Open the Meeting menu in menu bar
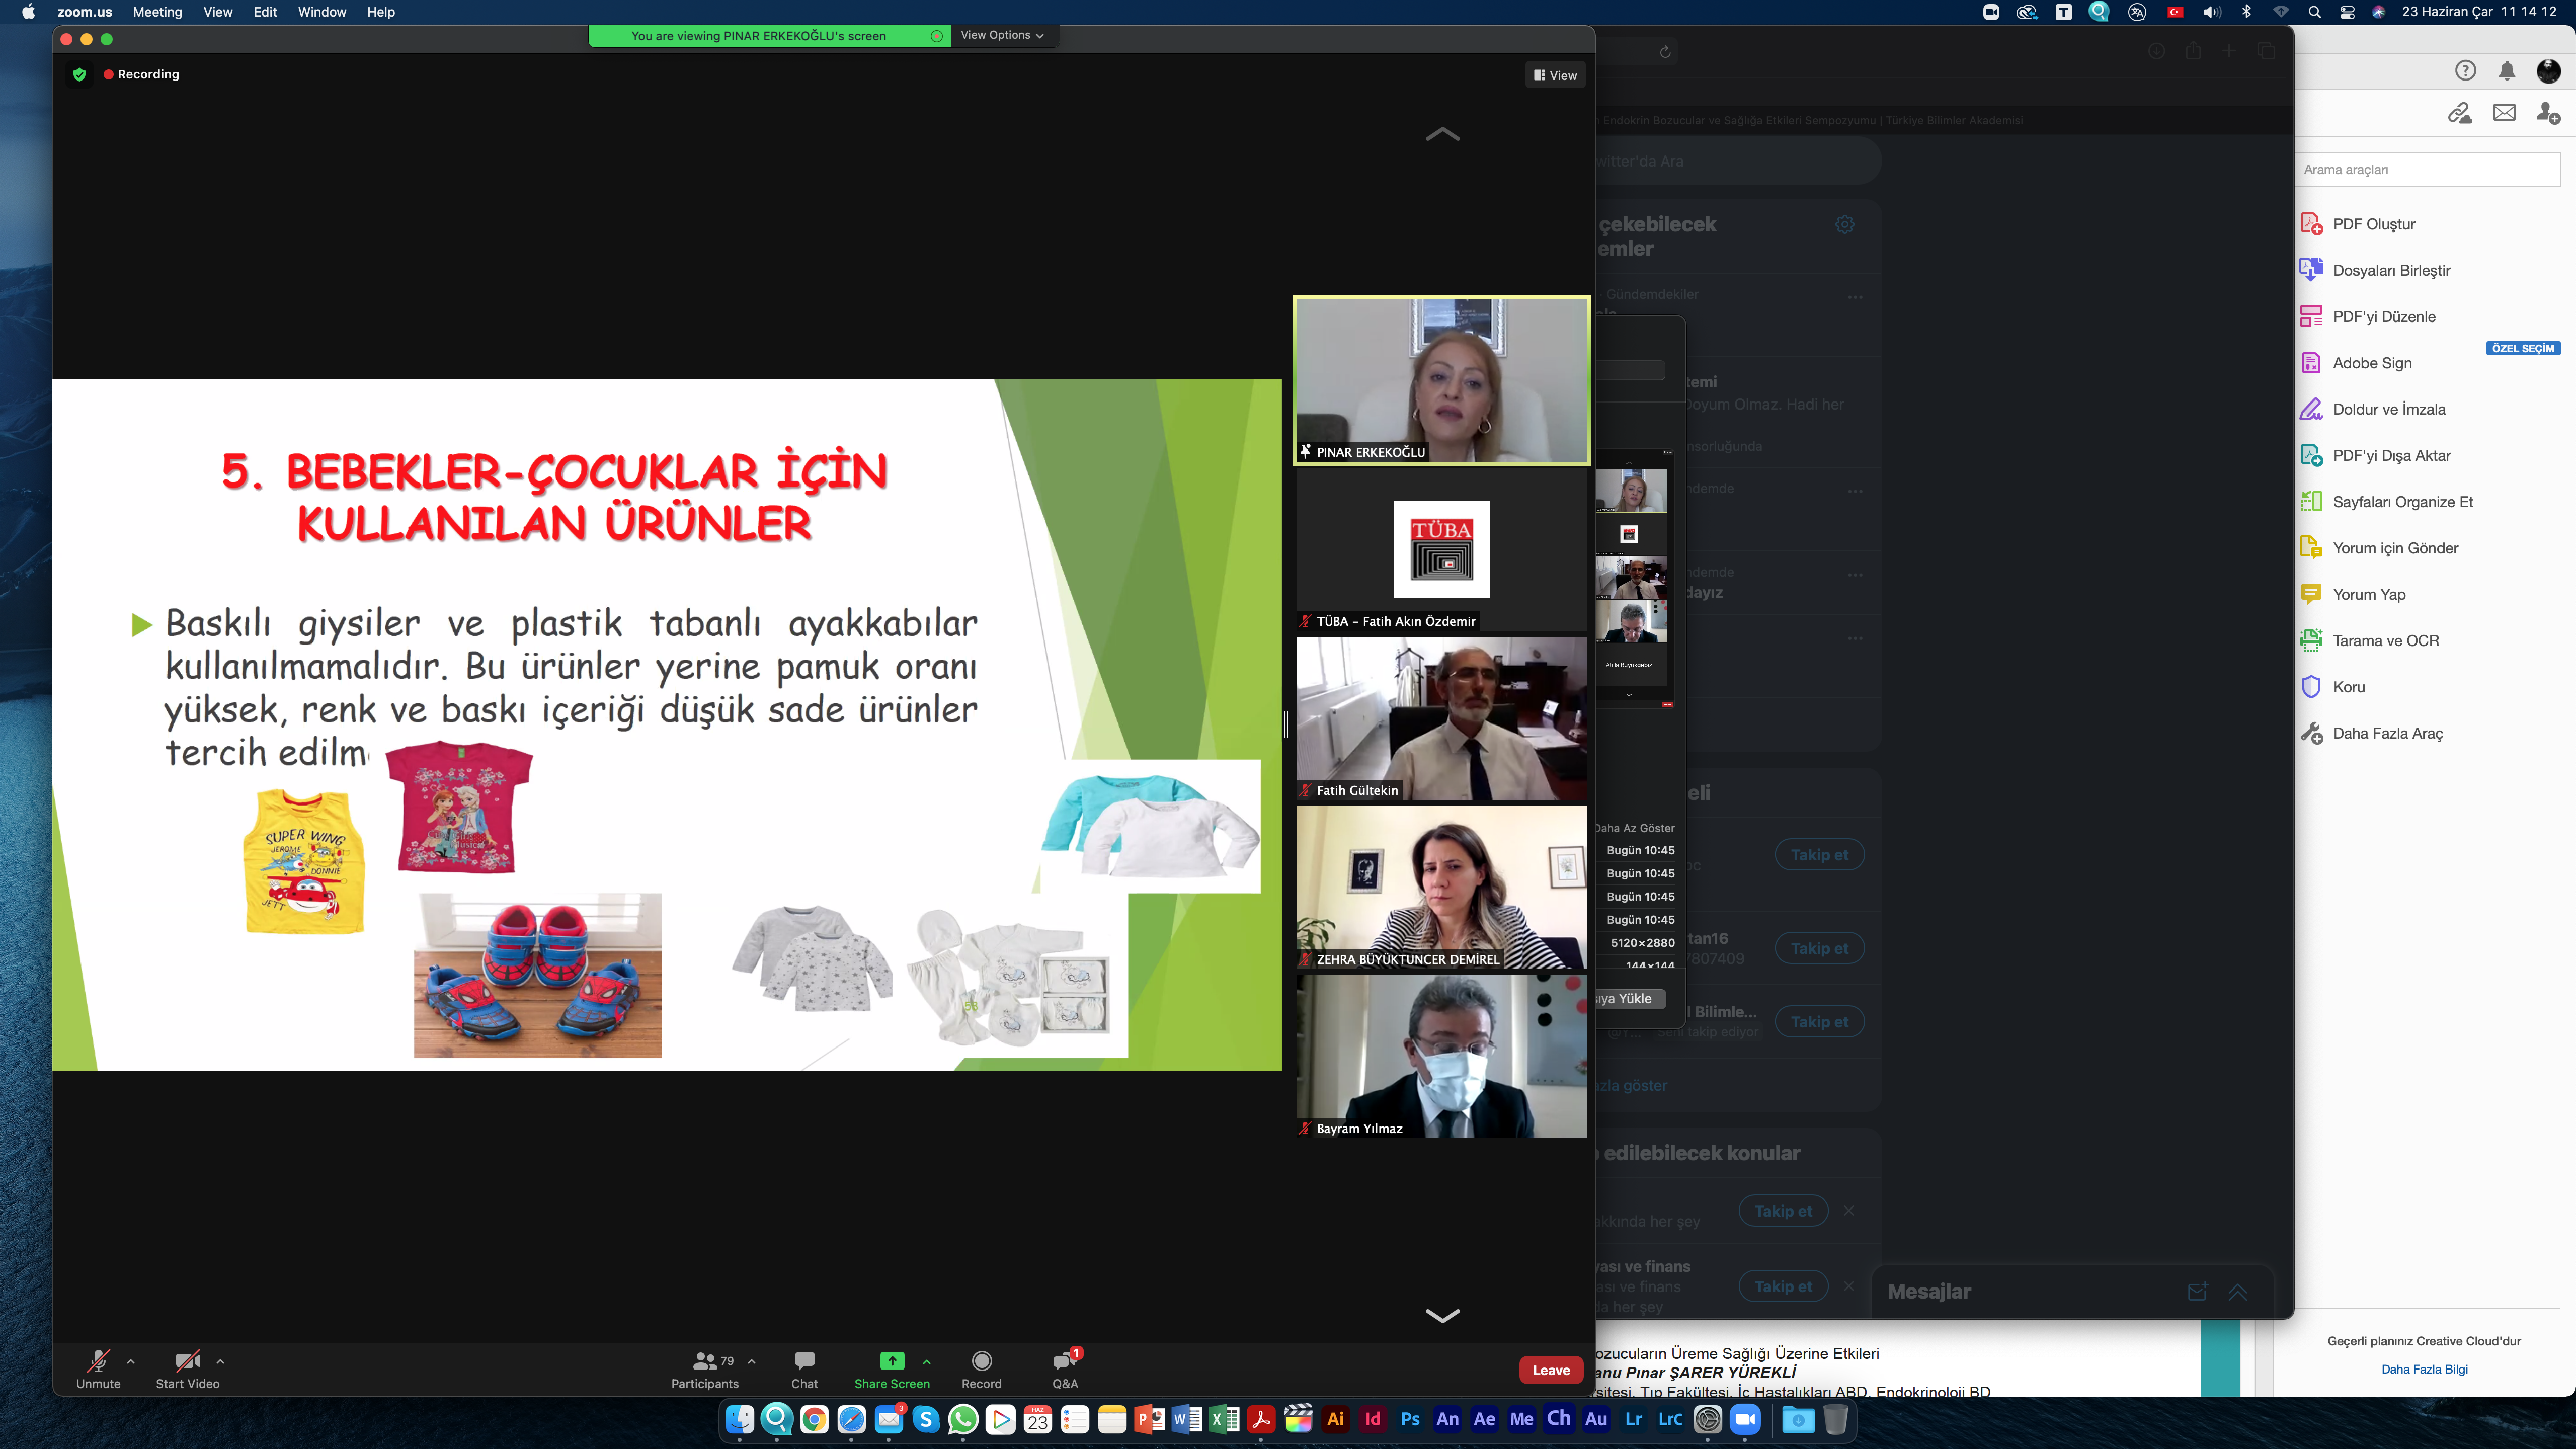 point(157,12)
